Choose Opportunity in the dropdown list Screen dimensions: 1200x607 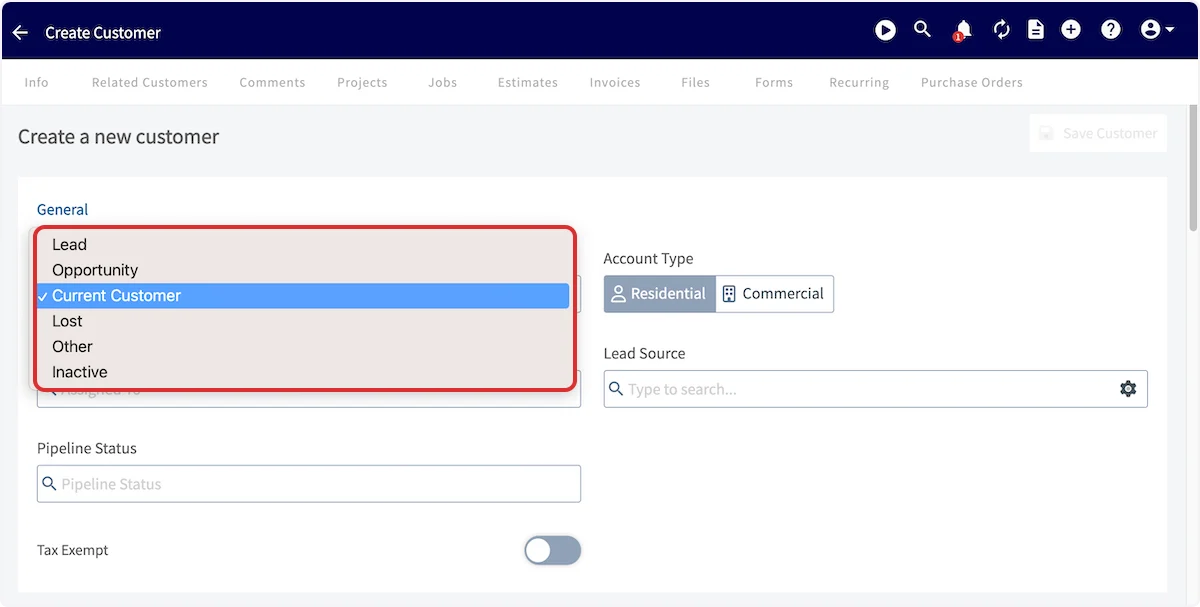coord(303,270)
